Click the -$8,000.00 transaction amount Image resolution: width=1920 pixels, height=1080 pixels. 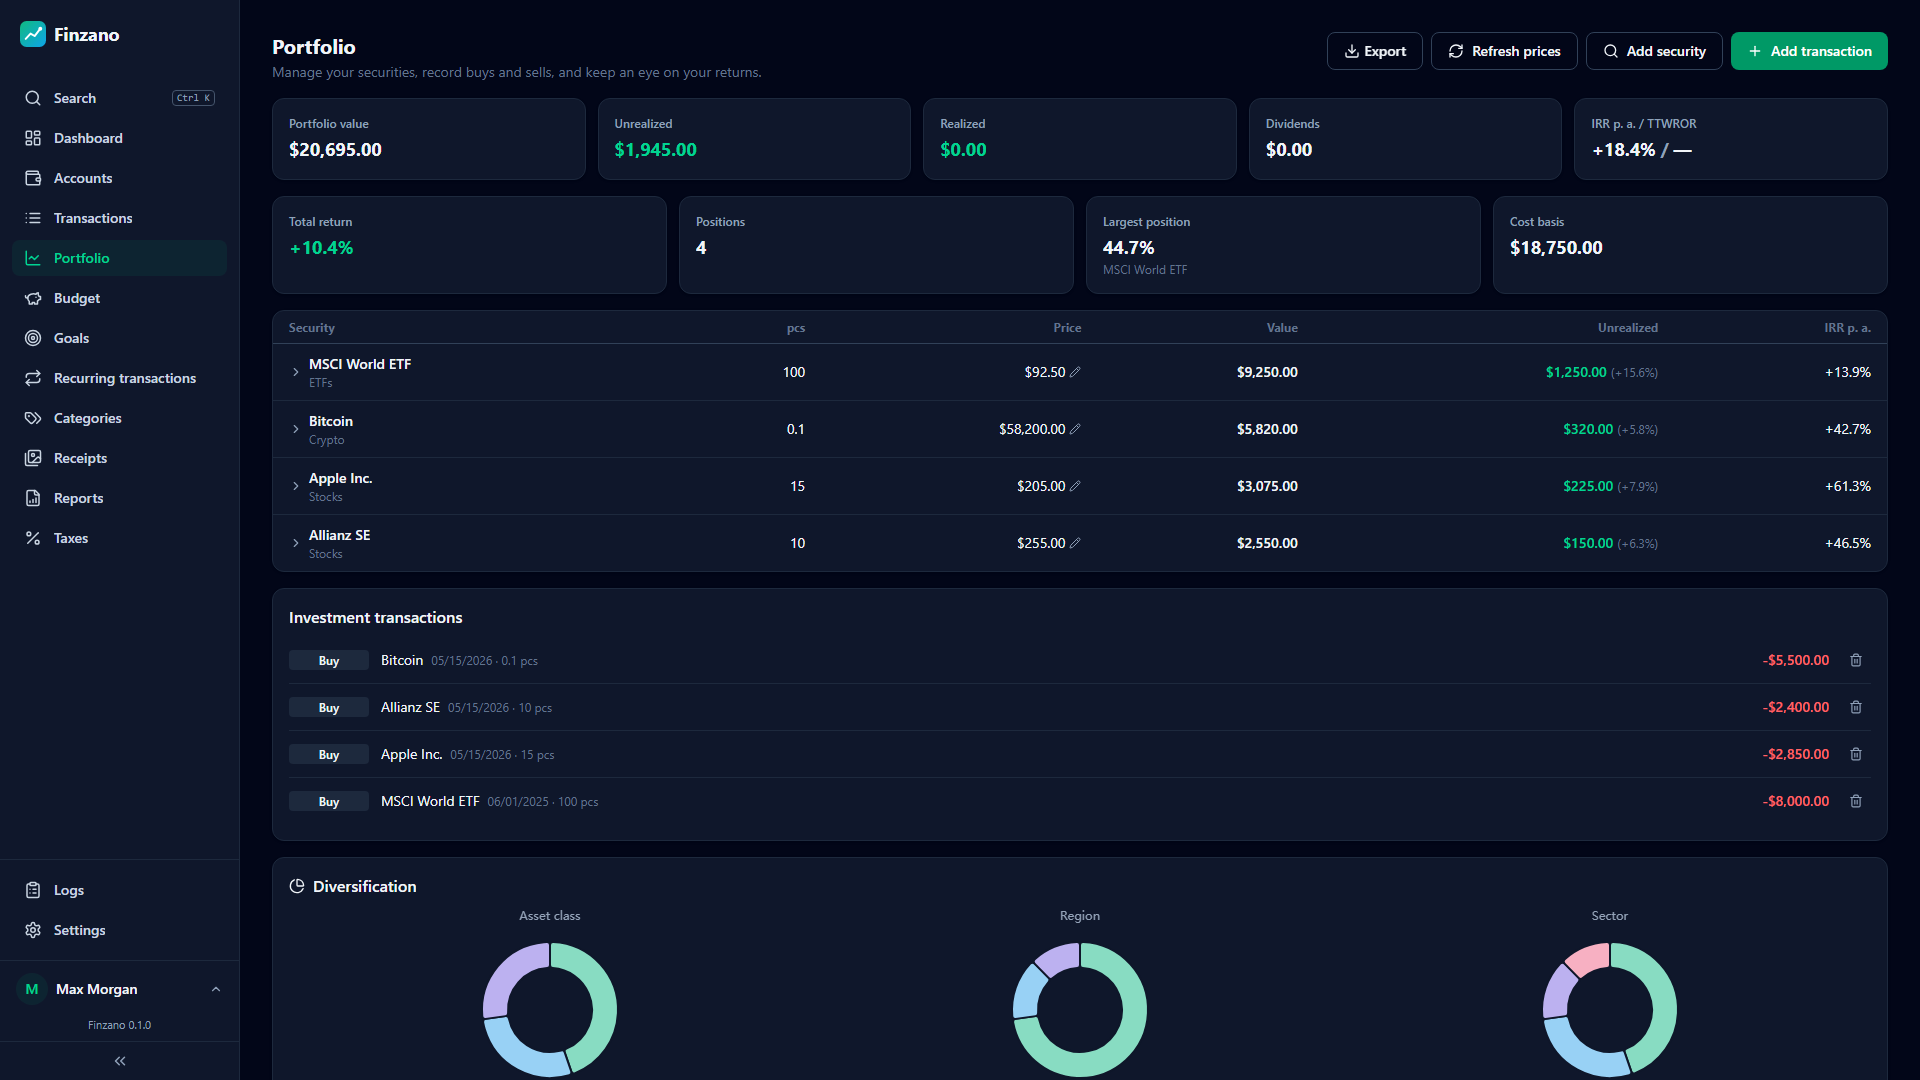click(x=1796, y=801)
